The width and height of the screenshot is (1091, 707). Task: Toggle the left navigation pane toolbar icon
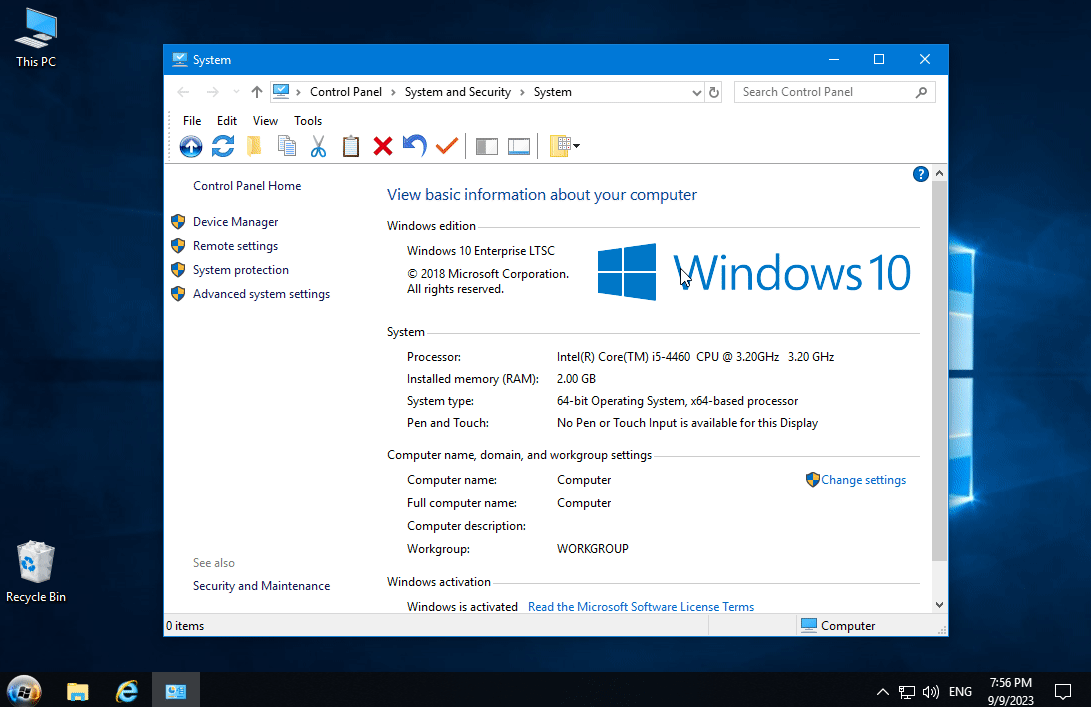(486, 146)
